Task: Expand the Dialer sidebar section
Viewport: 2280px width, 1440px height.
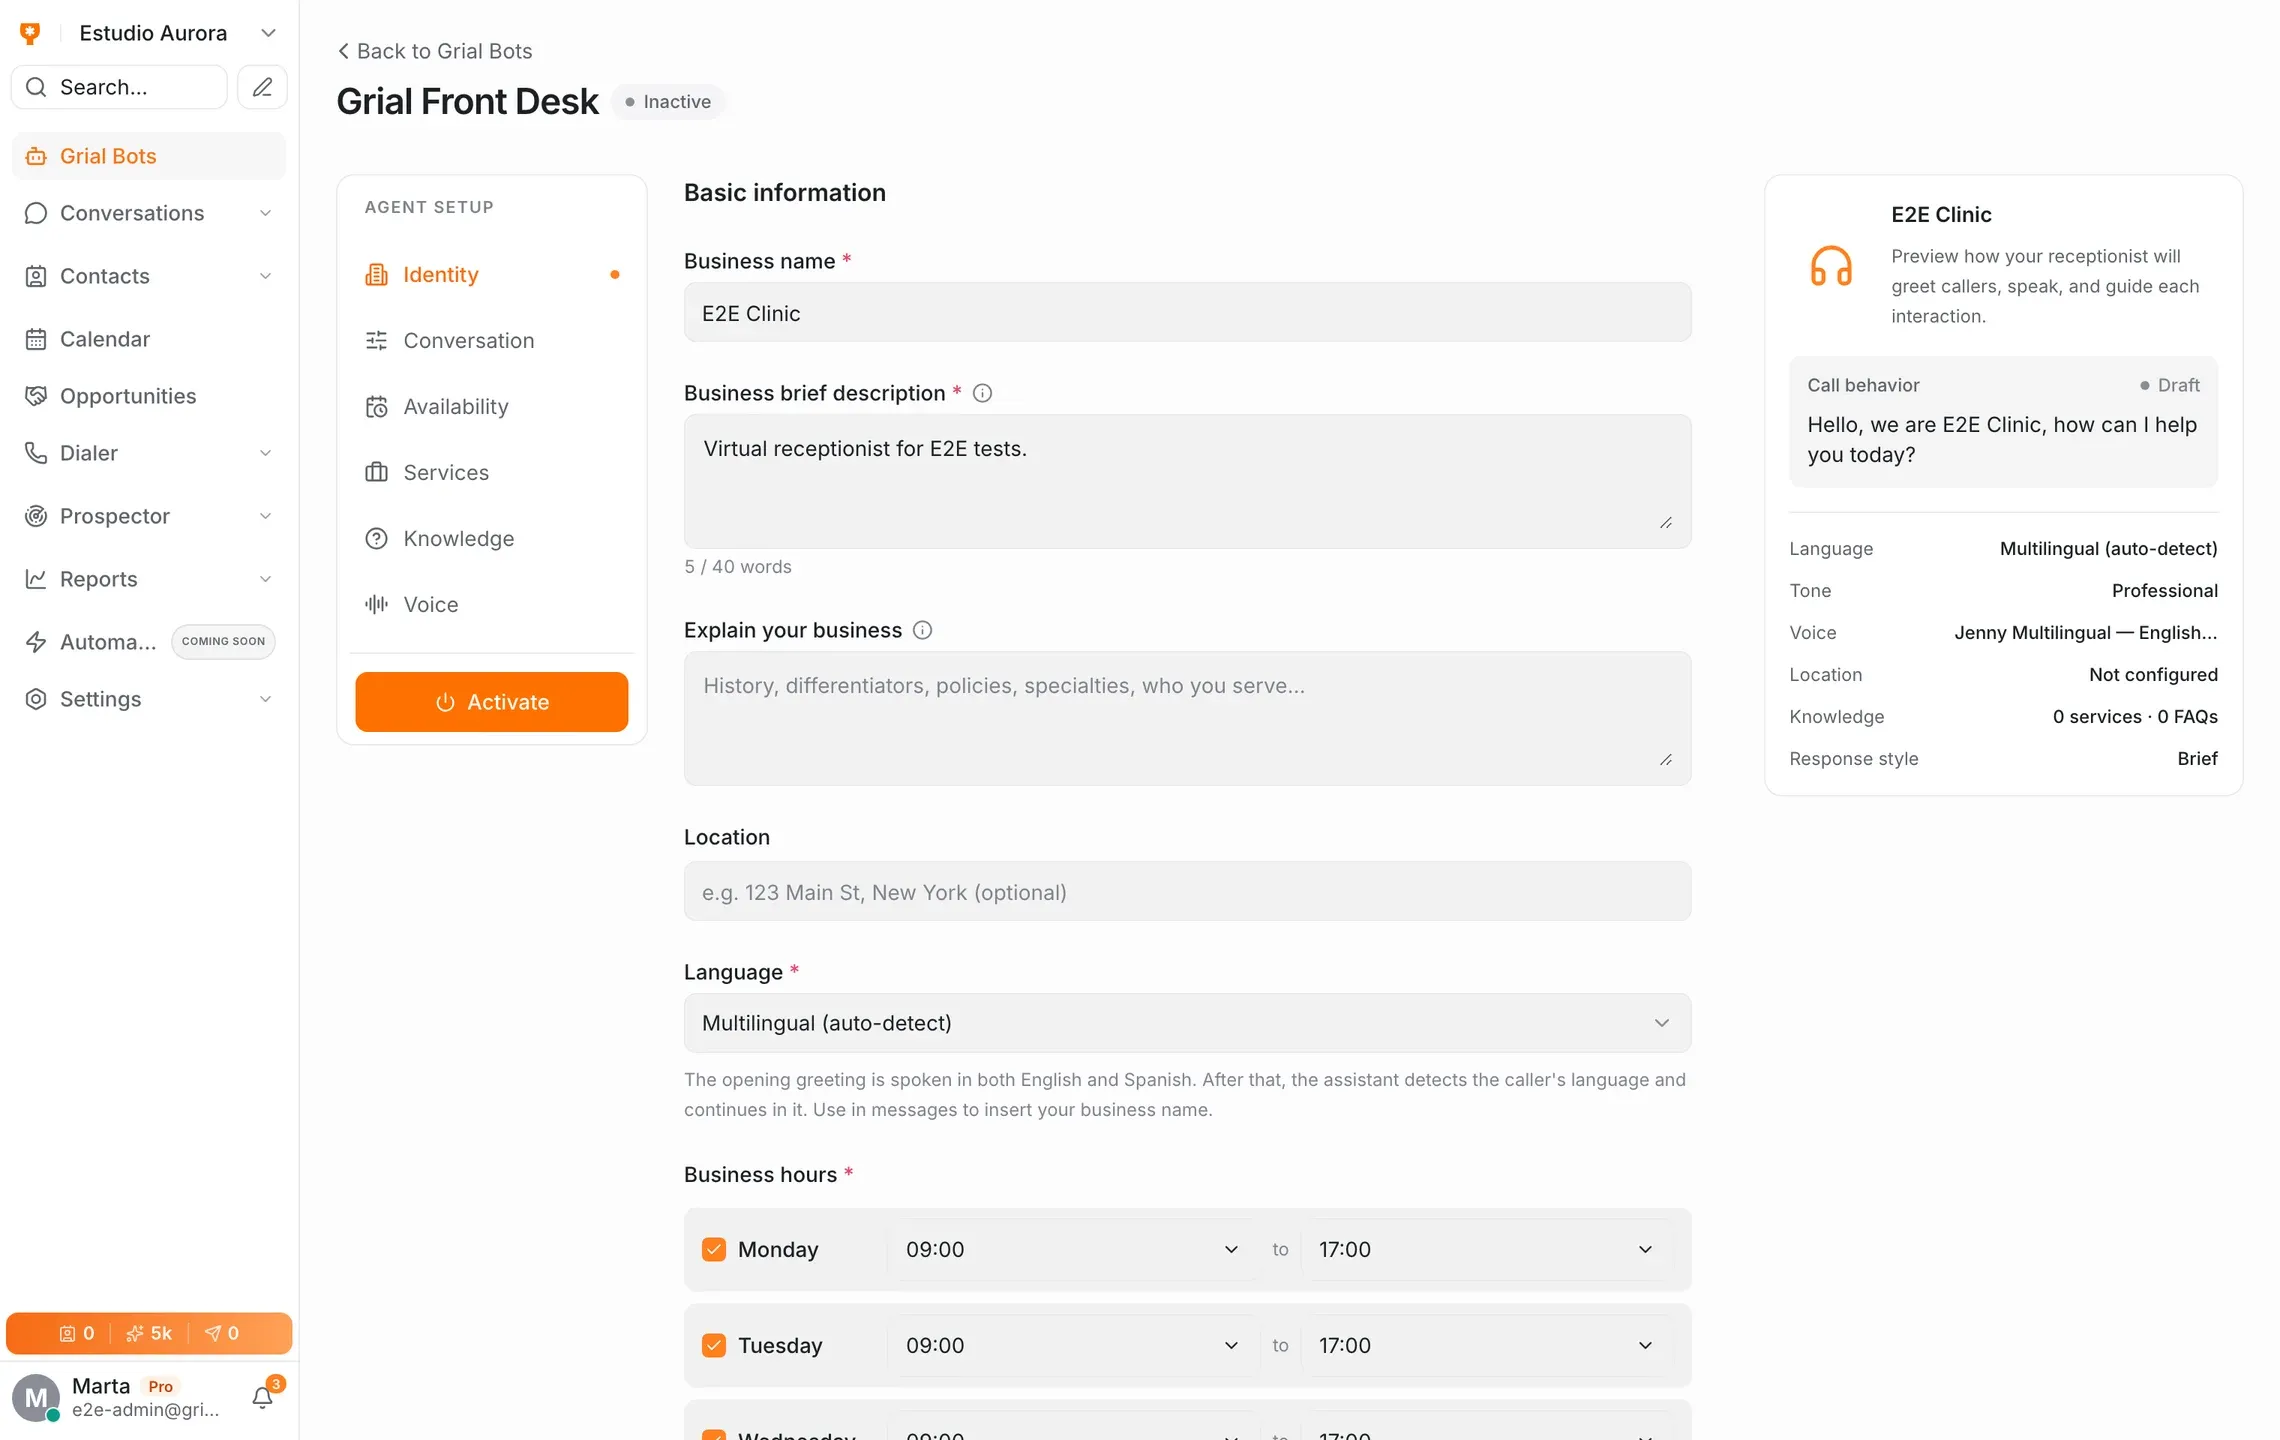Action: tap(265, 453)
